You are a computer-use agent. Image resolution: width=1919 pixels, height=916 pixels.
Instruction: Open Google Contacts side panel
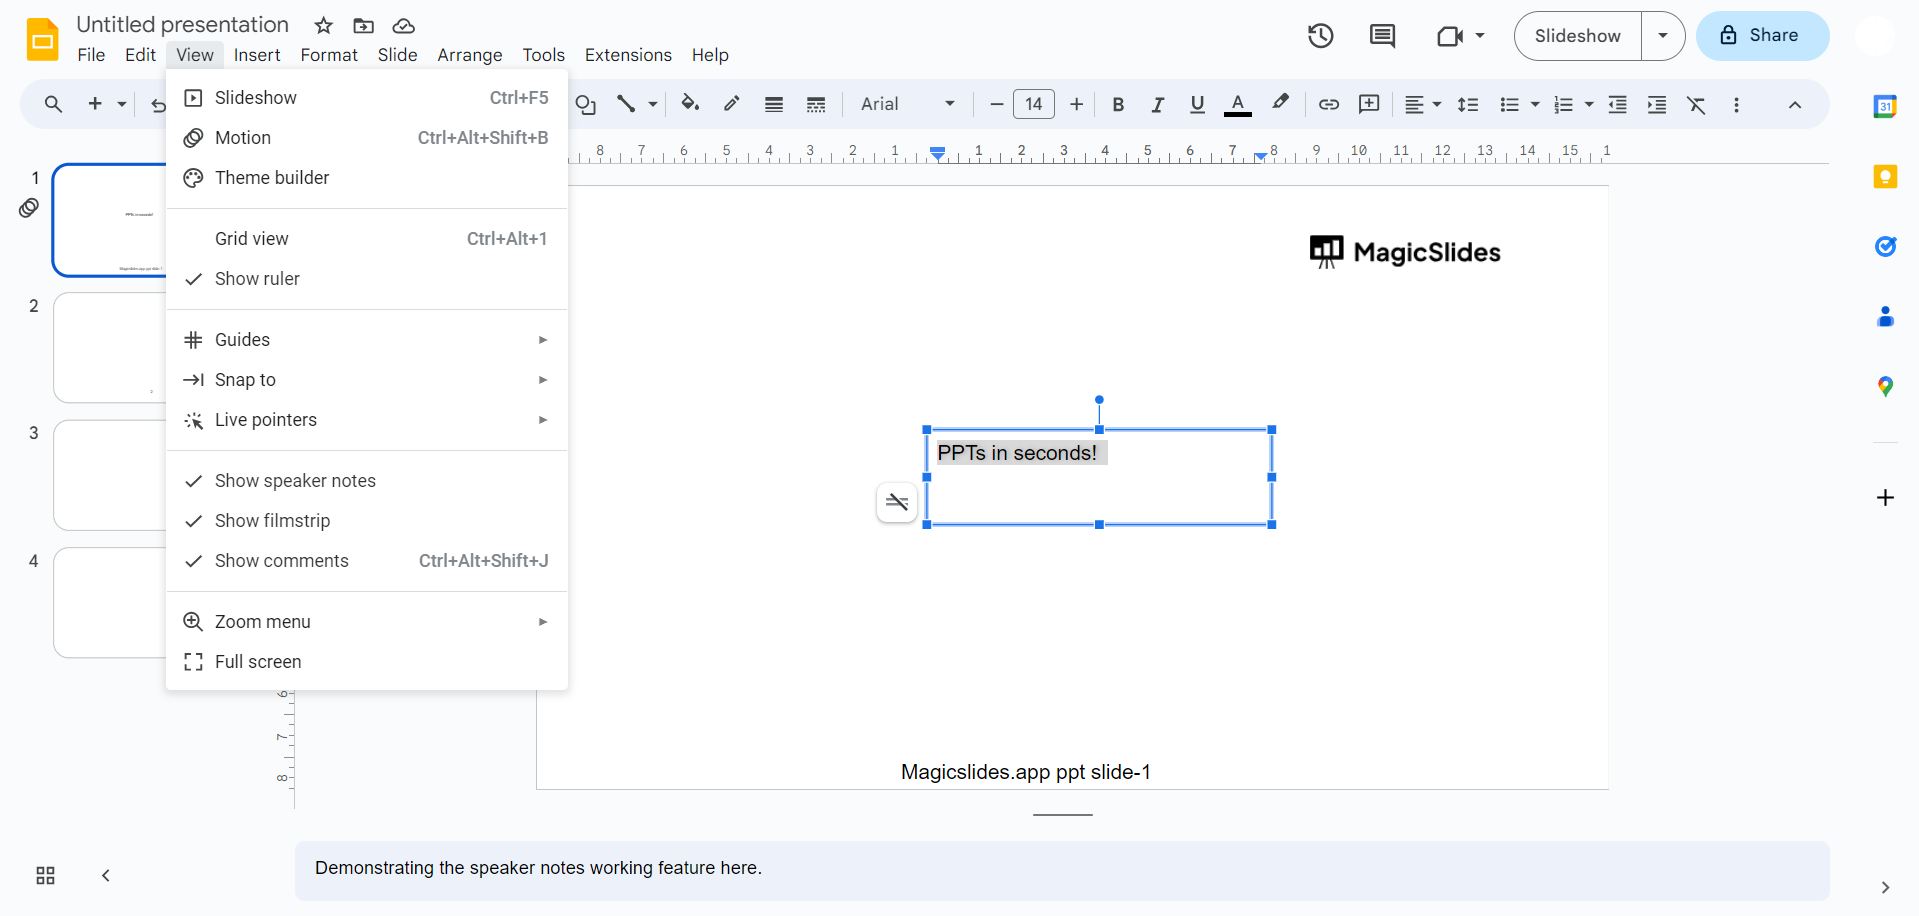coord(1885,317)
